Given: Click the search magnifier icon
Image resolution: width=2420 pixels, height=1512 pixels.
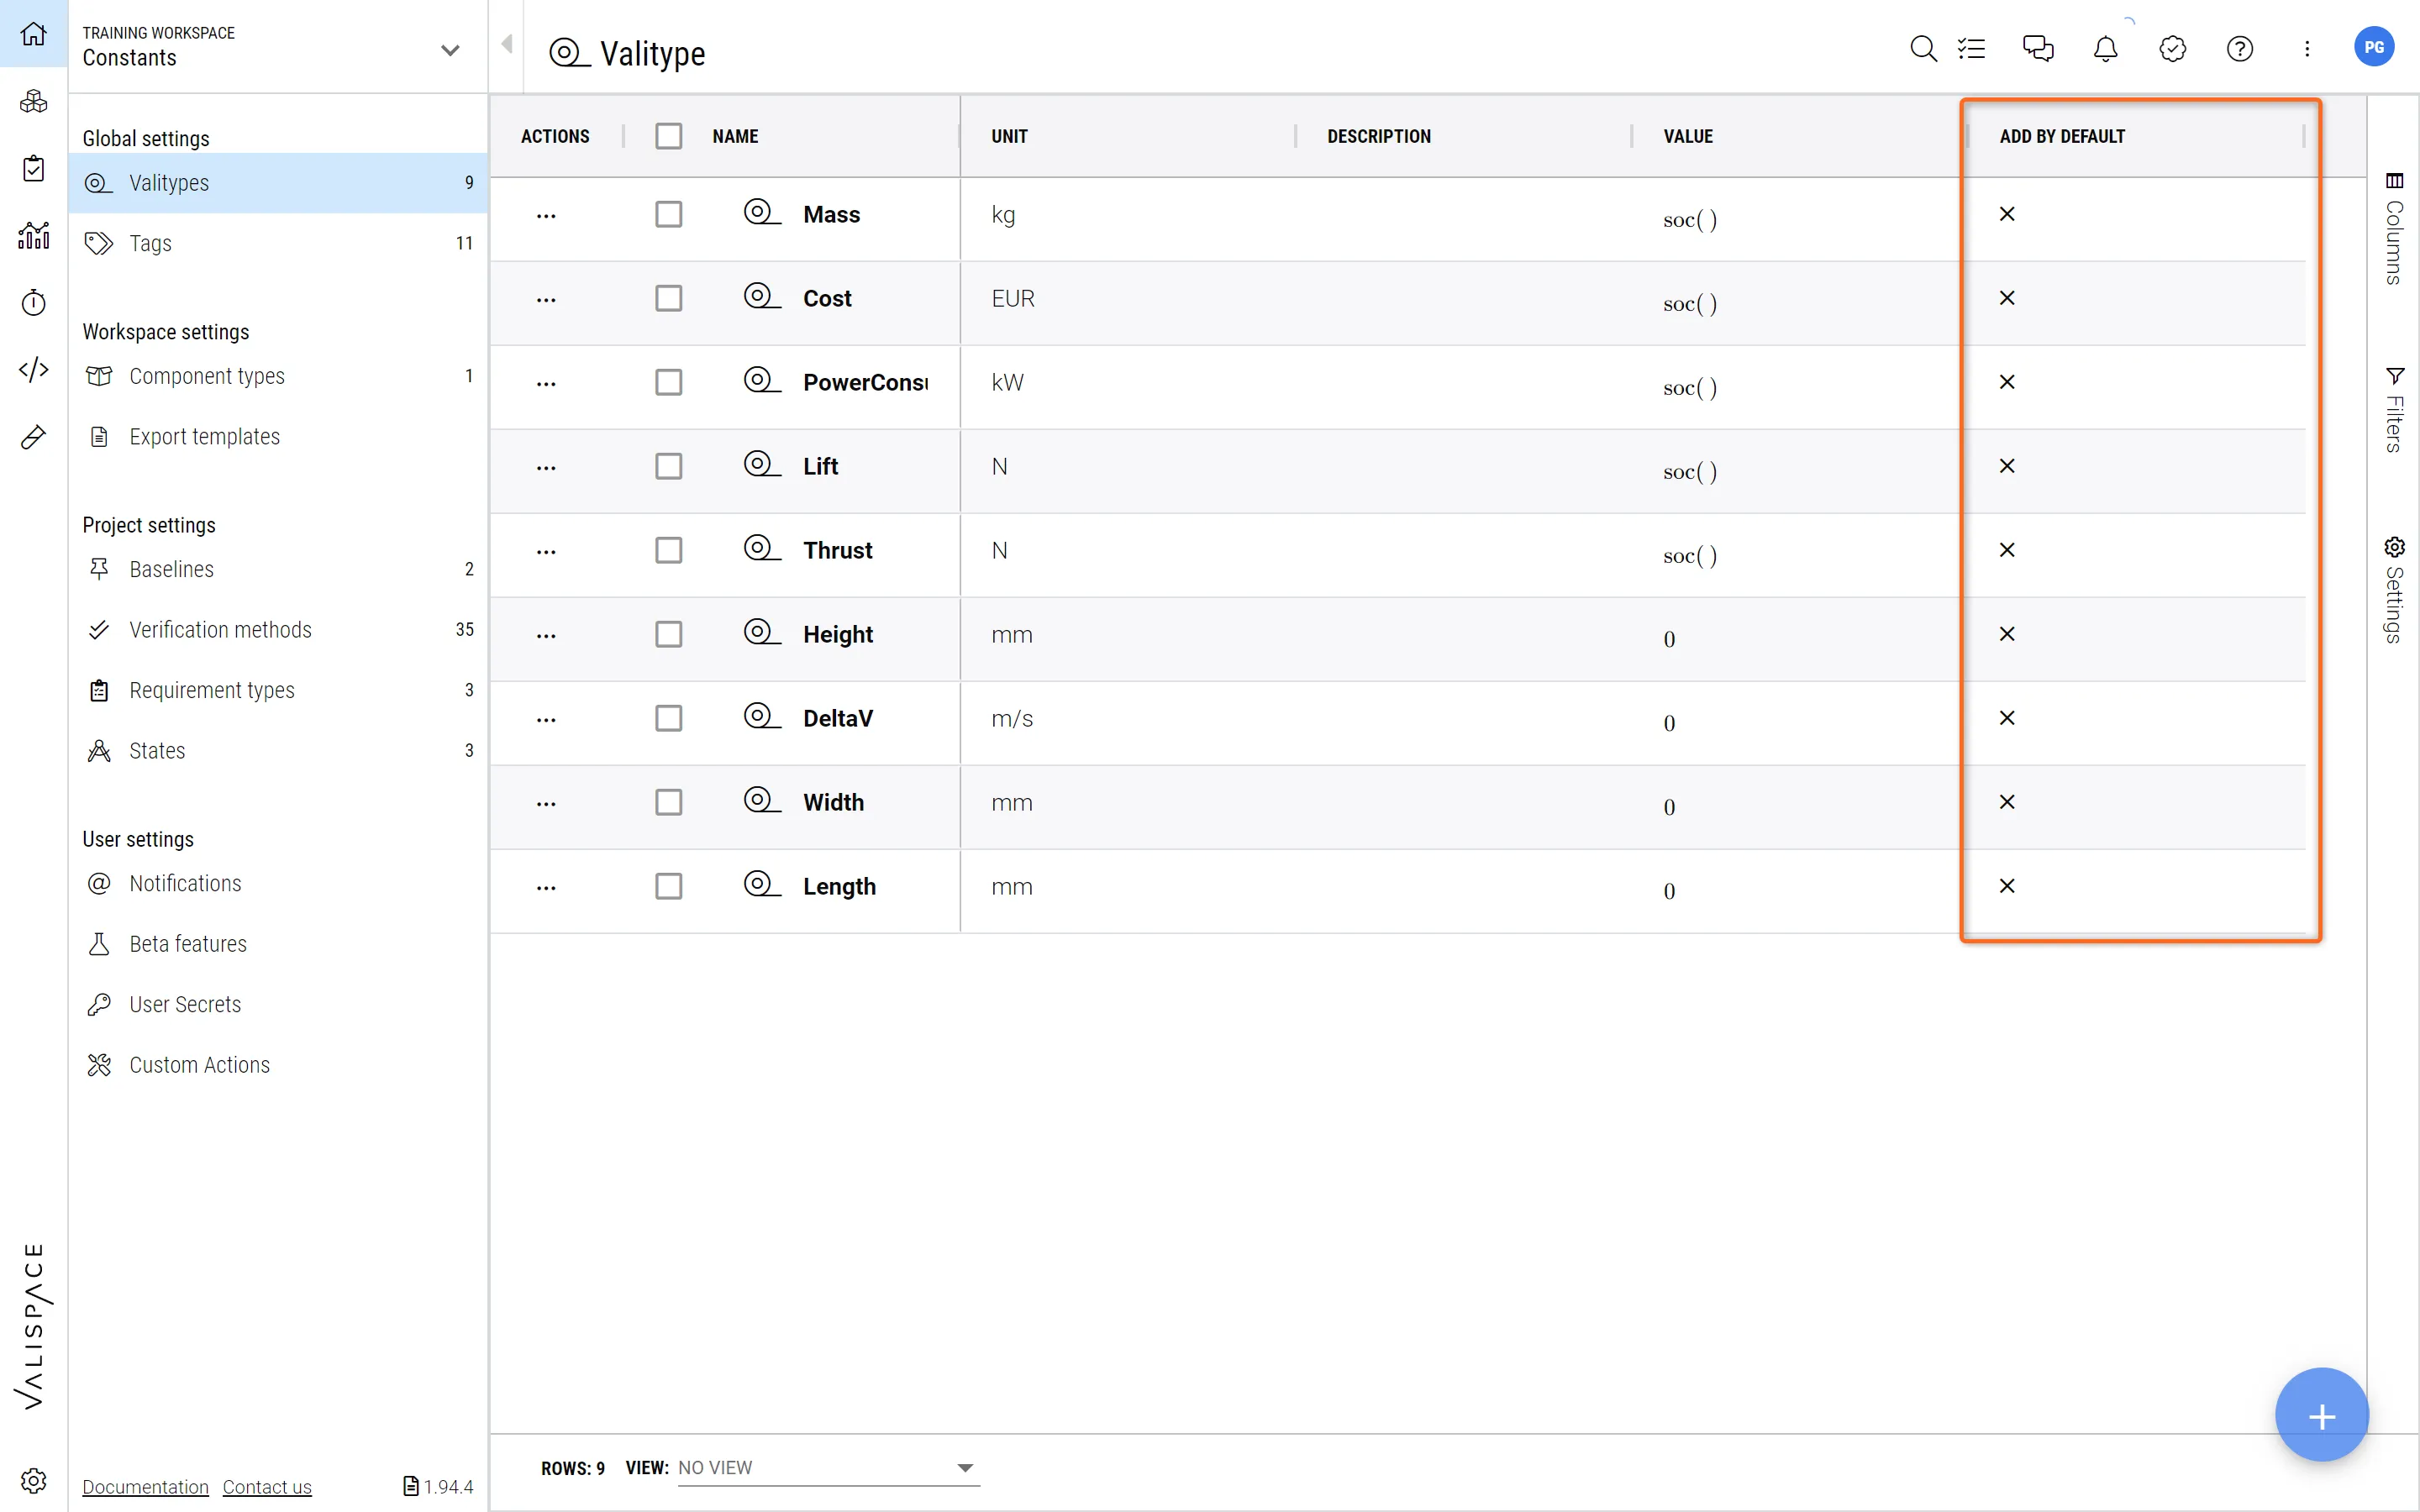Looking at the screenshot, I should (x=1922, y=48).
